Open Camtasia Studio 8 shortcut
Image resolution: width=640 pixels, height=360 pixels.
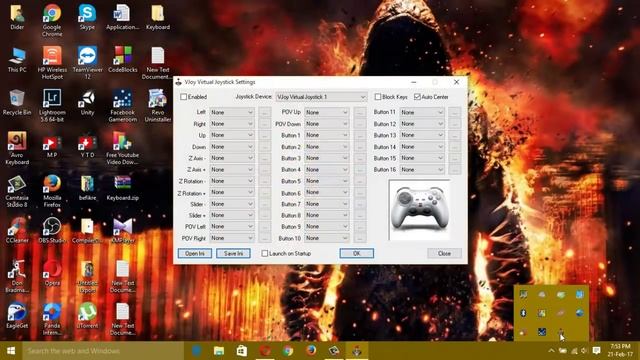click(17, 191)
